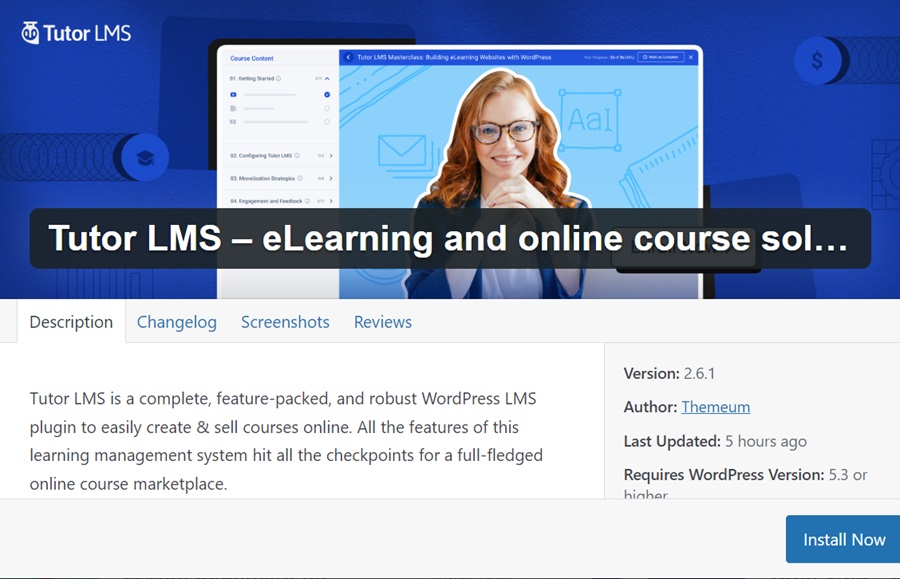Click the plugin title heading over banner
900x579 pixels.
coord(448,238)
